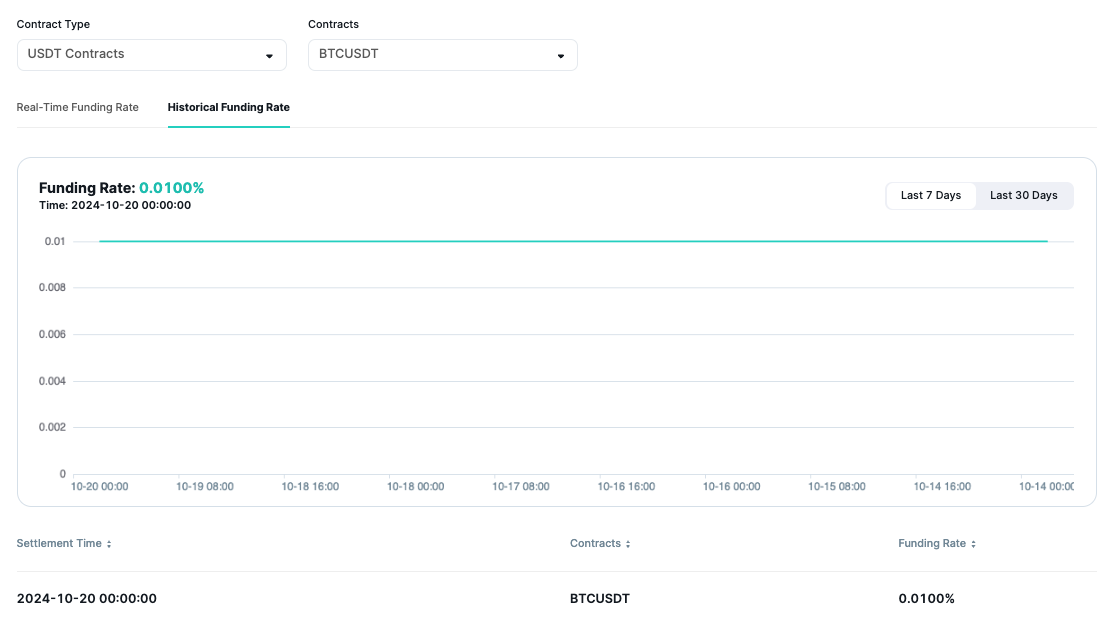Expand the Contracts BTCUSDT dropdown
The image size is (1113, 625).
click(x=442, y=55)
